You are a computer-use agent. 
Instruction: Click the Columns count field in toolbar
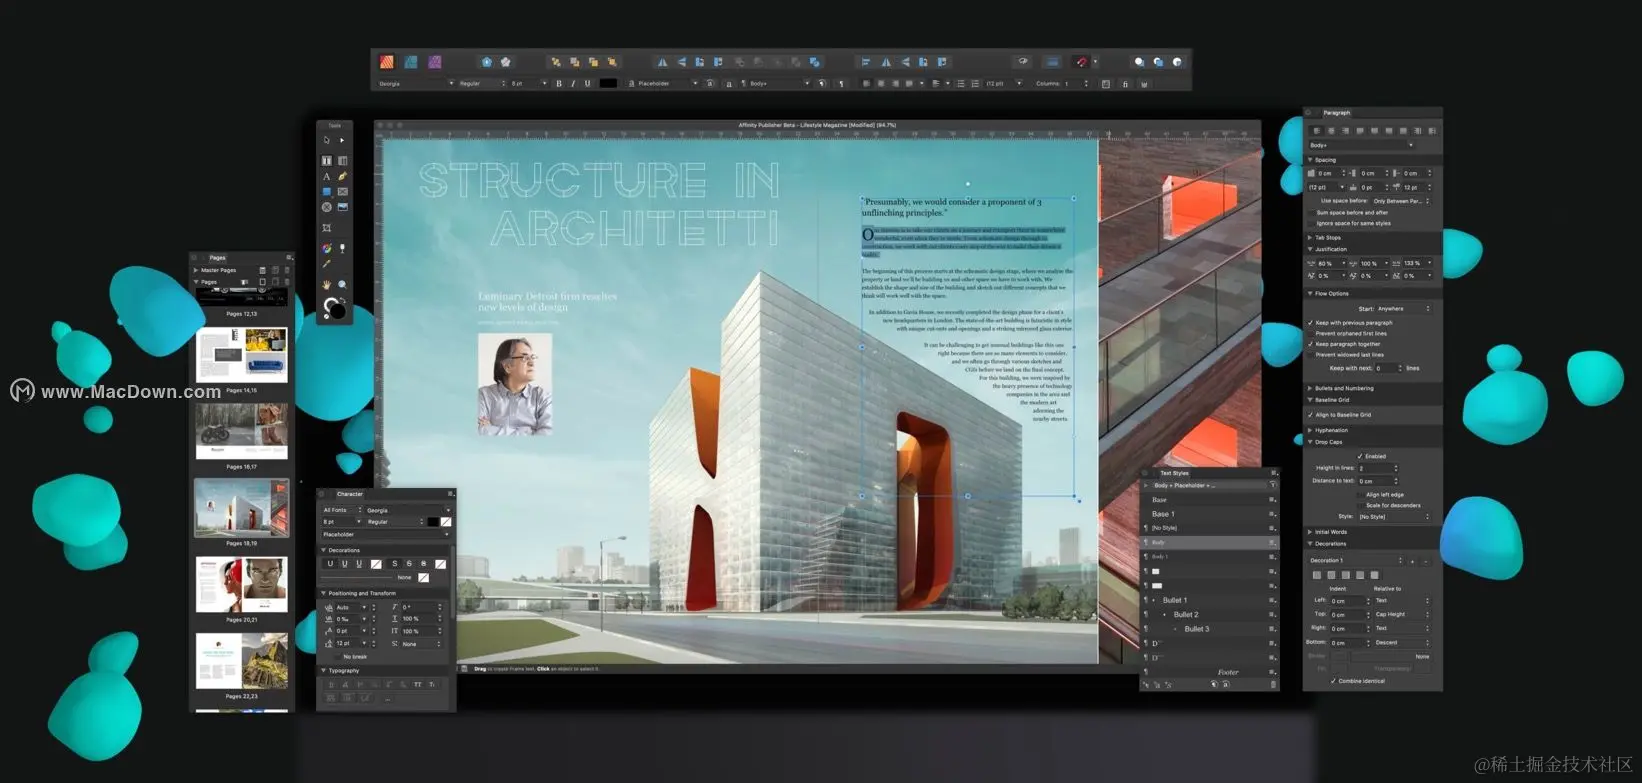(x=1075, y=83)
